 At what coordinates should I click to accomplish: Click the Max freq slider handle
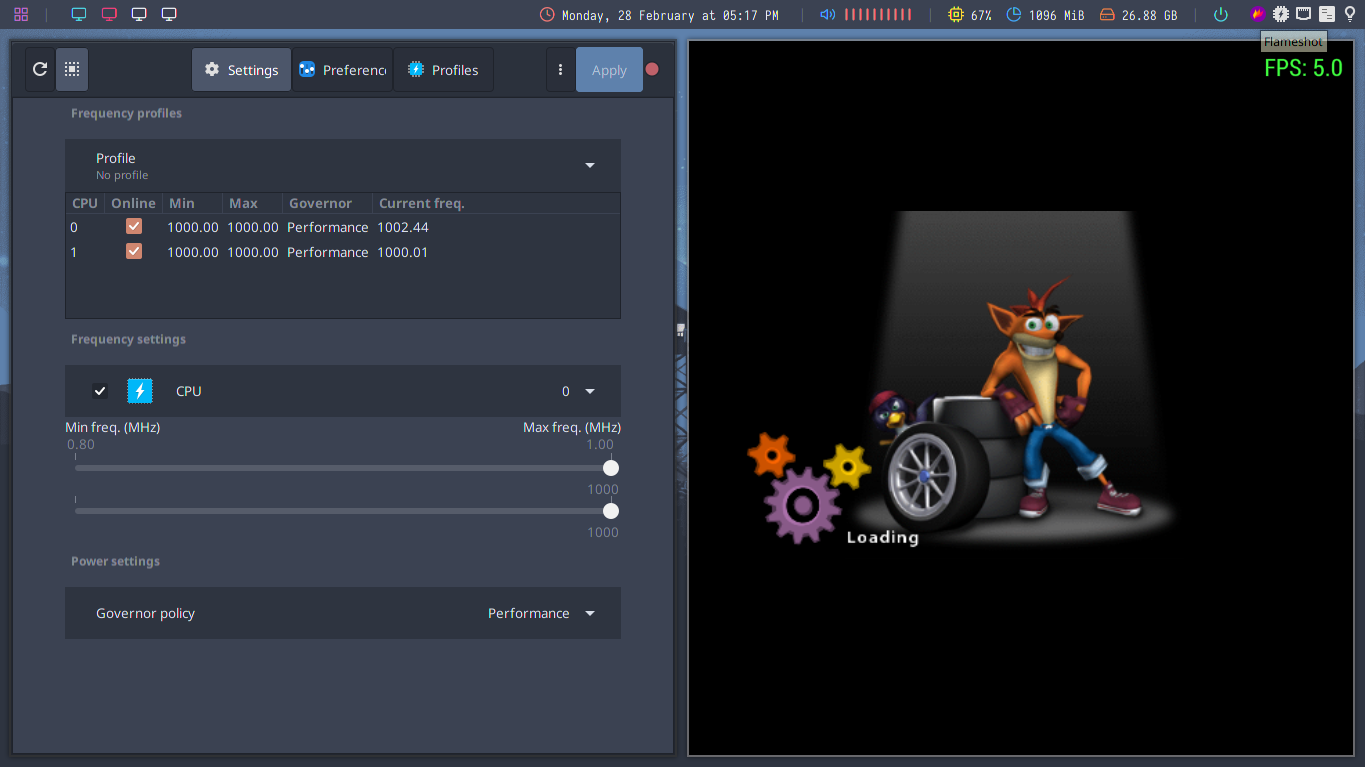tap(611, 511)
